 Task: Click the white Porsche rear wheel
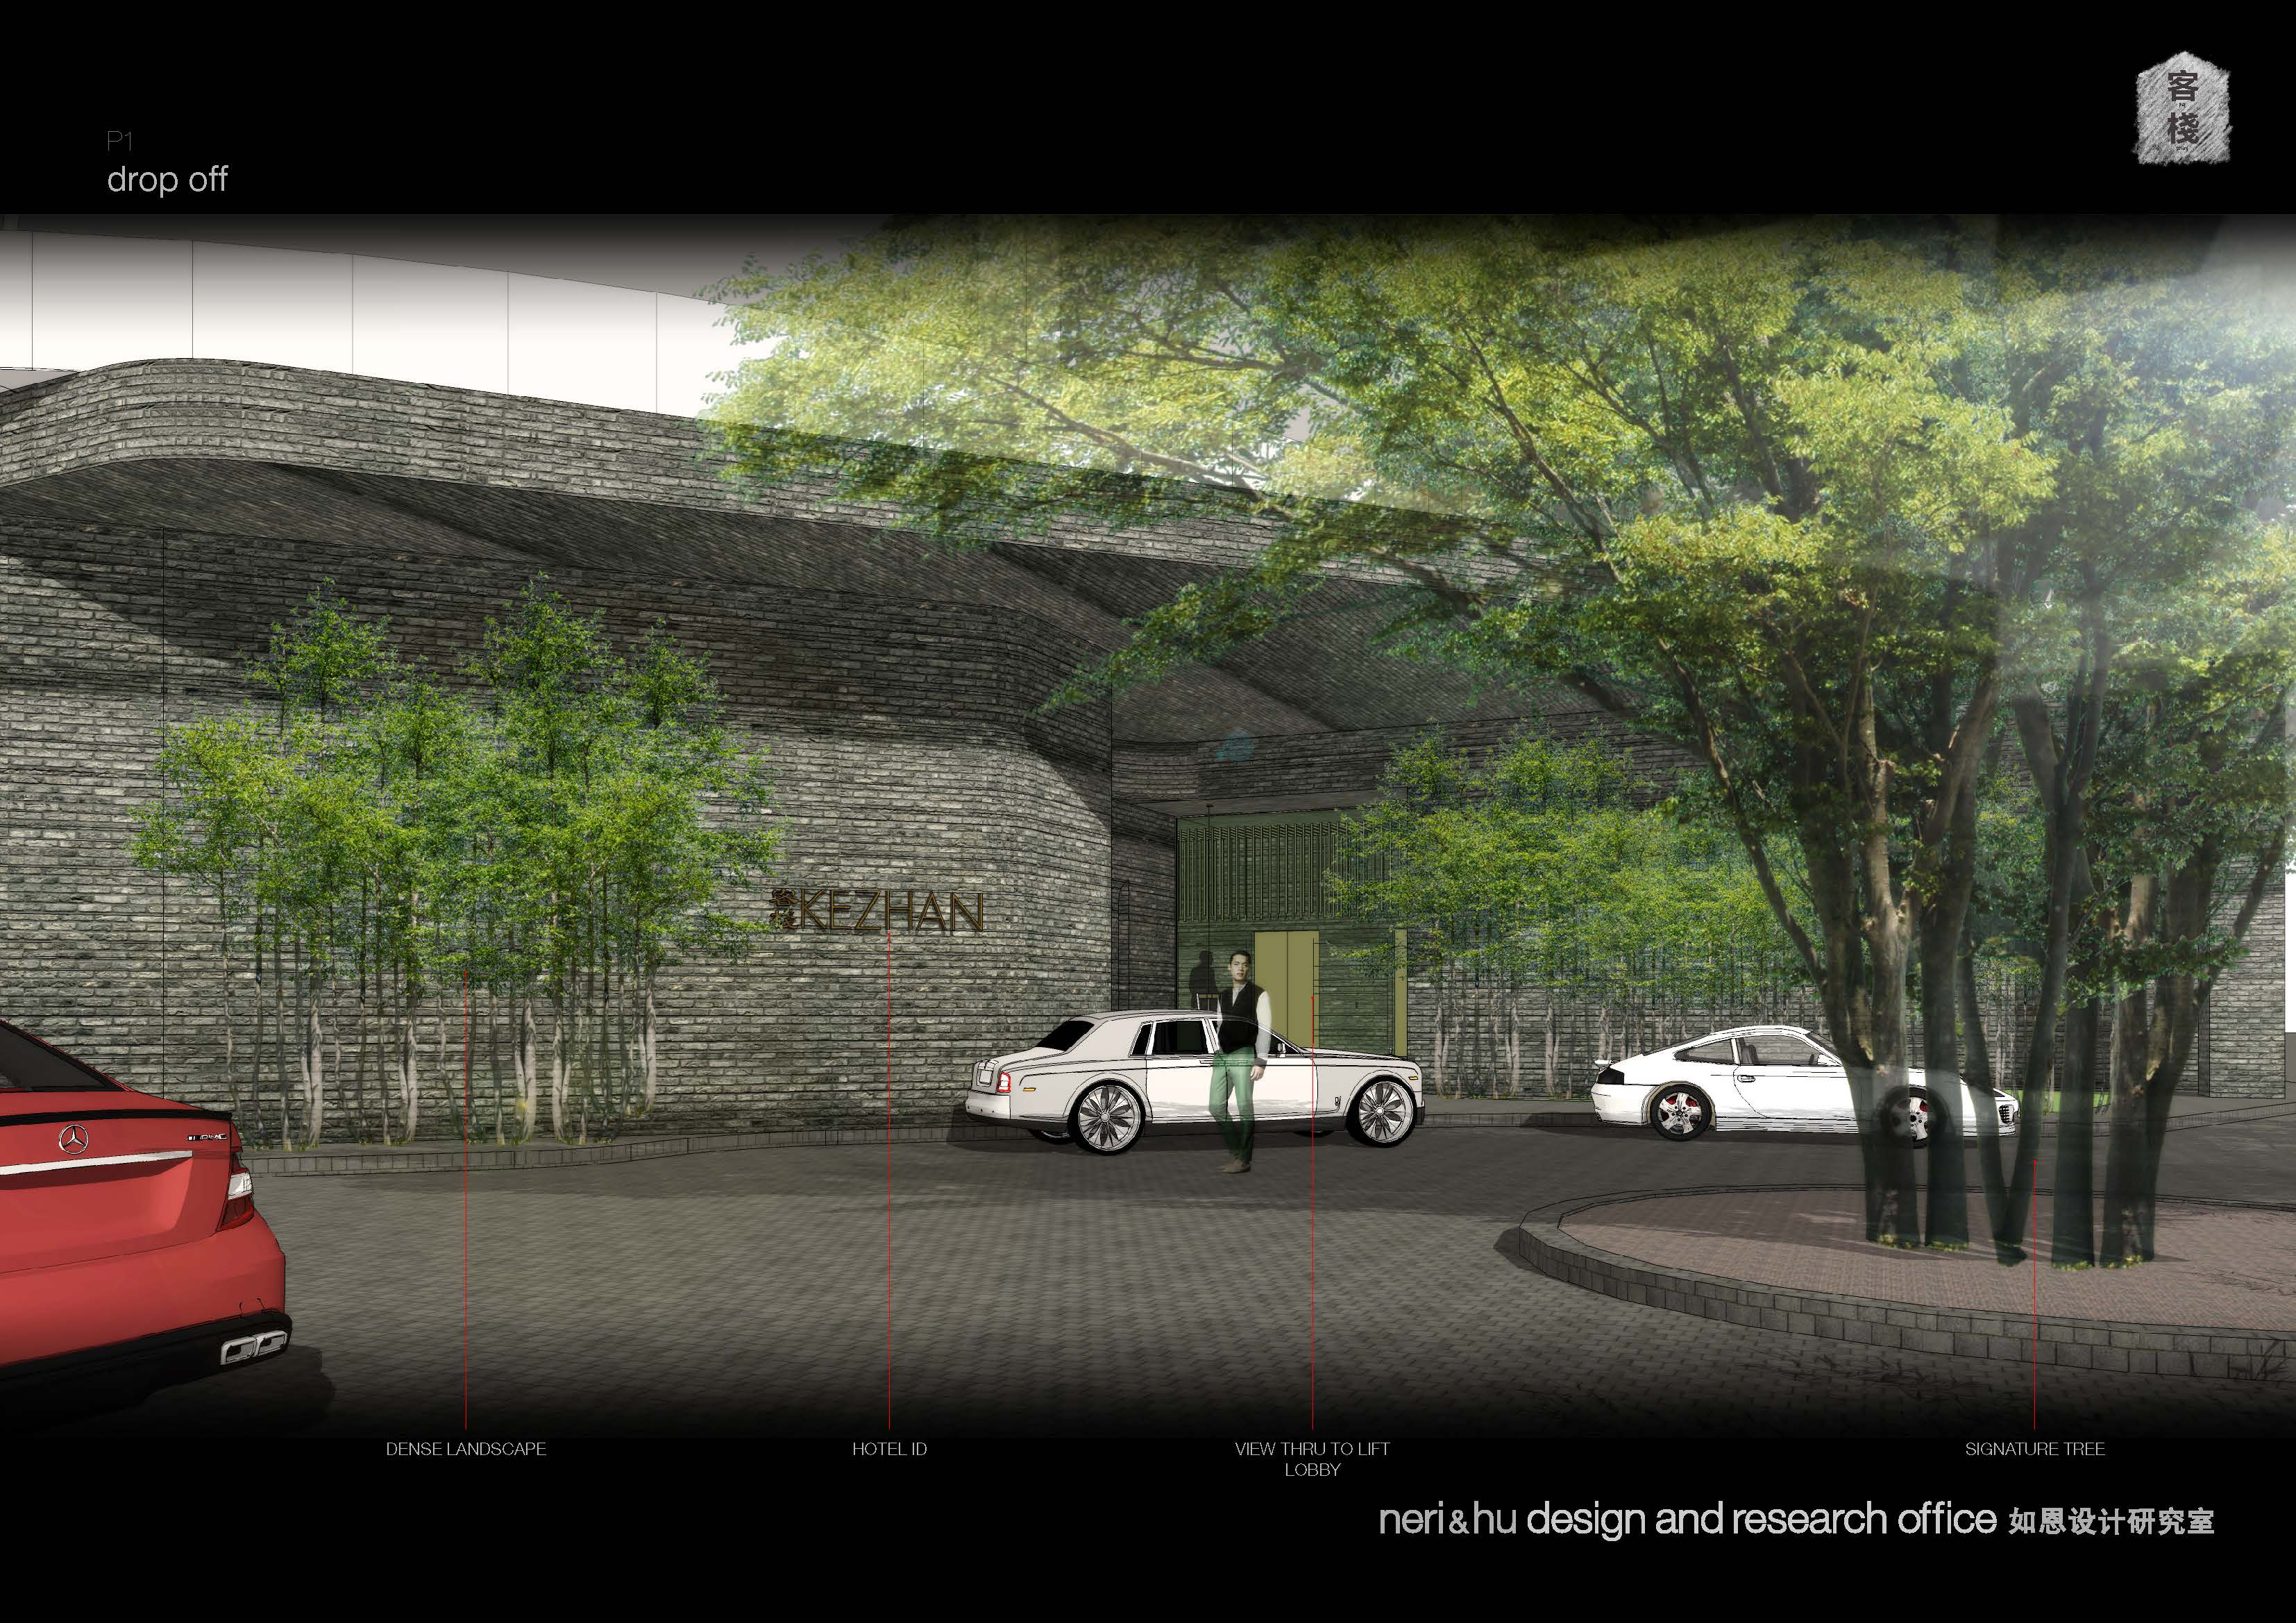click(1680, 1113)
